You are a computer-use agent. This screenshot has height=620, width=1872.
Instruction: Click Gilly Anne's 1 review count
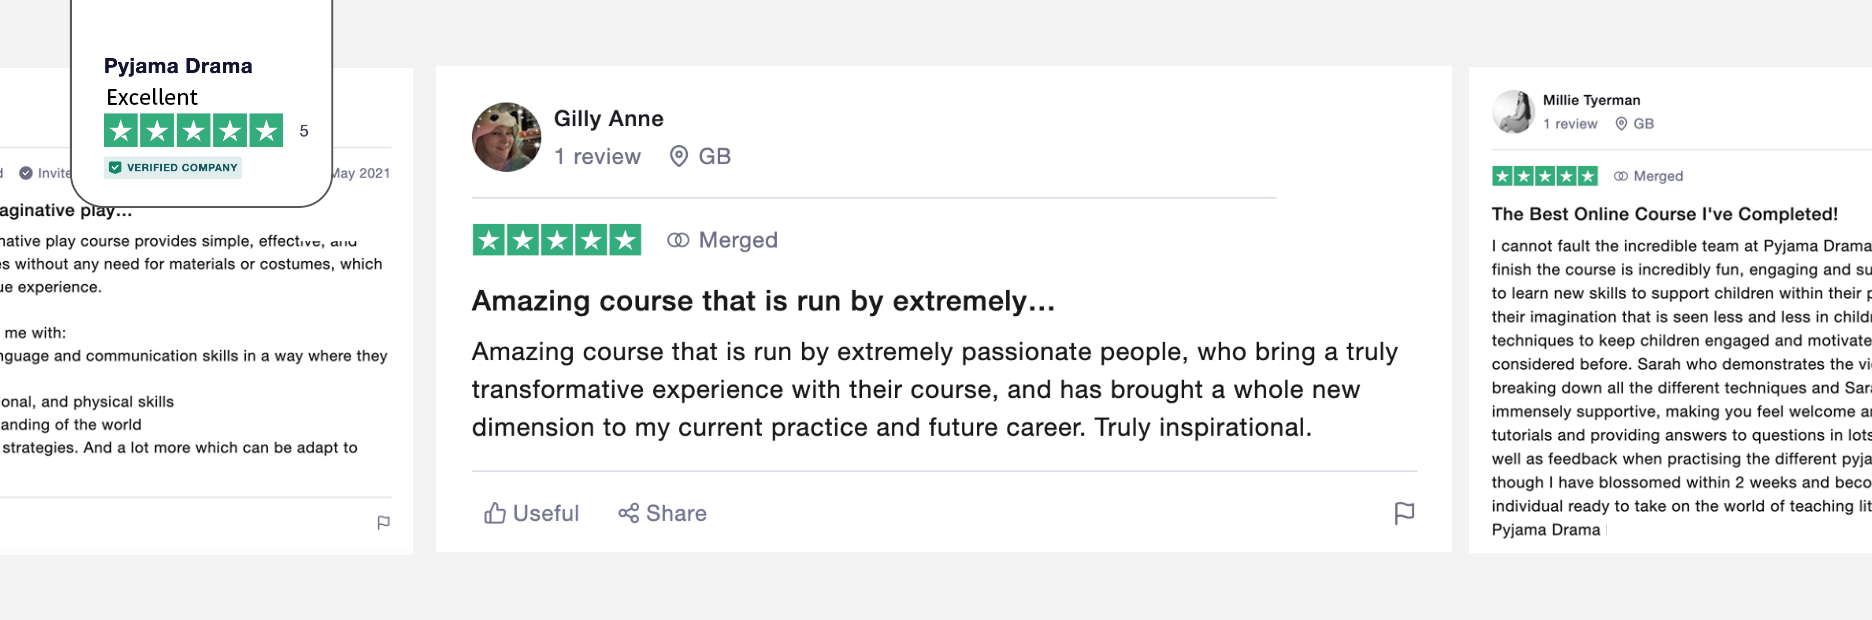click(598, 156)
